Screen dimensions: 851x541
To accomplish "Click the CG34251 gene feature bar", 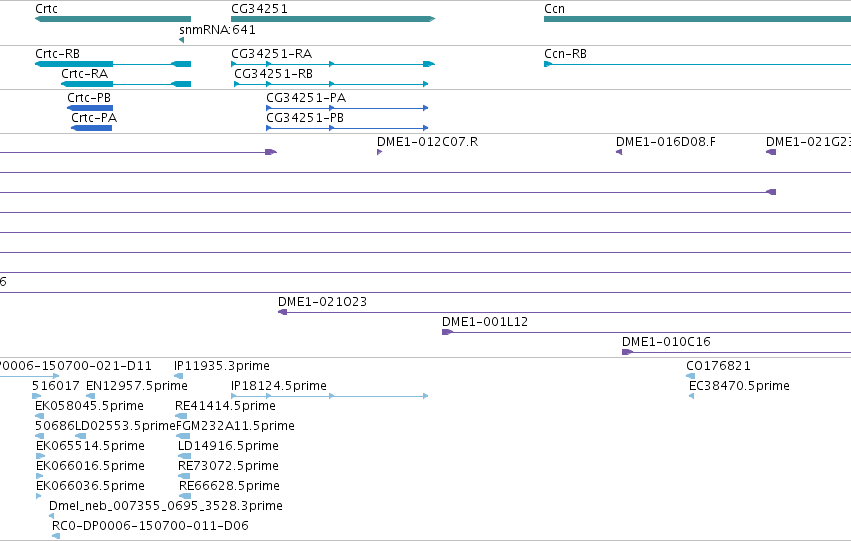I will click(x=333, y=19).
